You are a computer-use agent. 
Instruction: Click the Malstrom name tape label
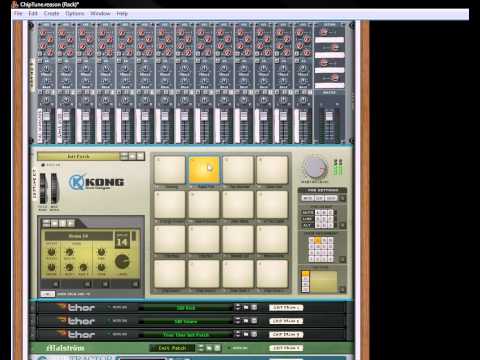[286, 348]
